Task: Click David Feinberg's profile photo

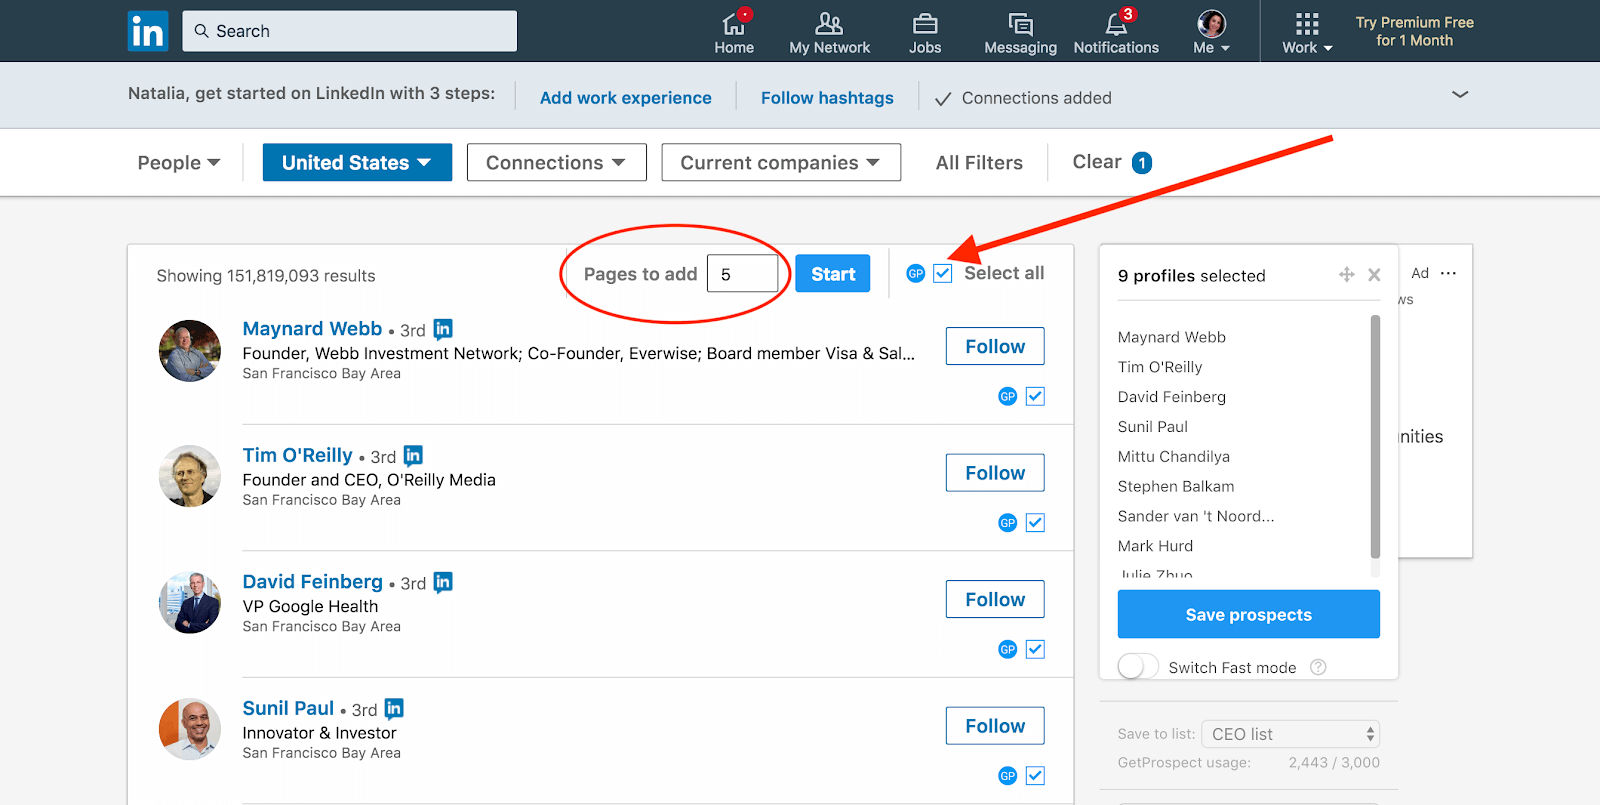Action: click(x=190, y=603)
